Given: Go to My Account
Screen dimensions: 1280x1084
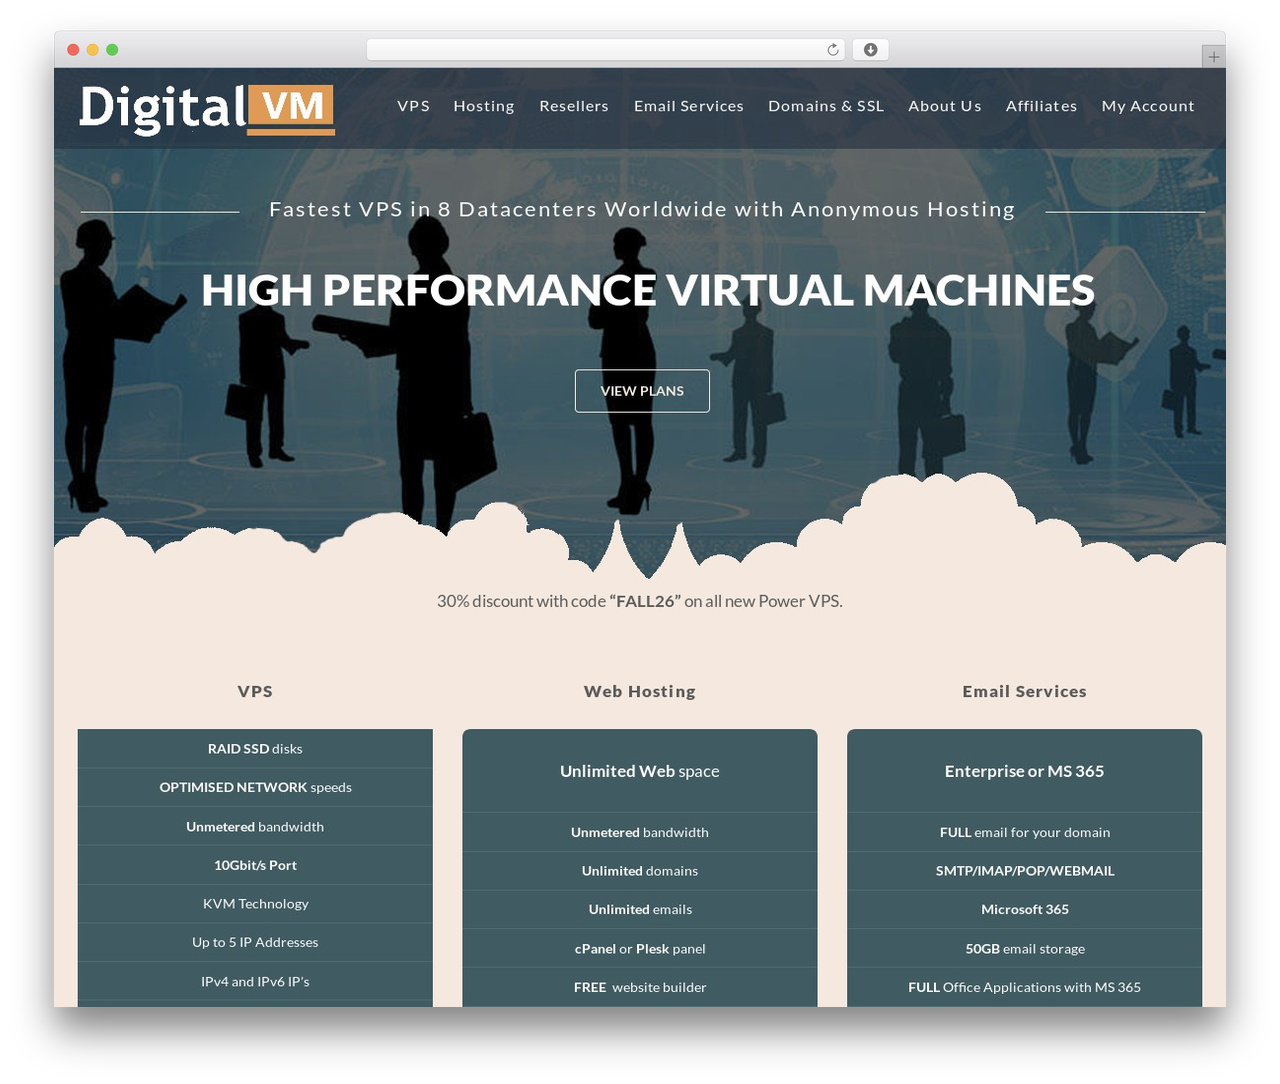Looking at the screenshot, I should click(1148, 106).
